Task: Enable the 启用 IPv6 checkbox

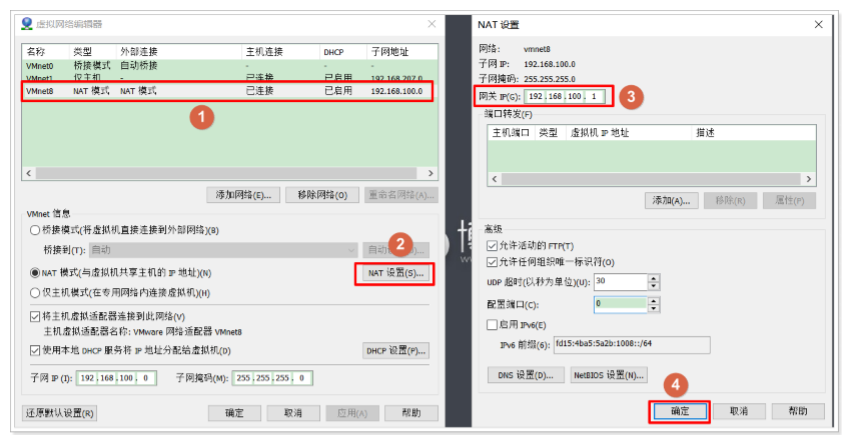Action: [491, 324]
